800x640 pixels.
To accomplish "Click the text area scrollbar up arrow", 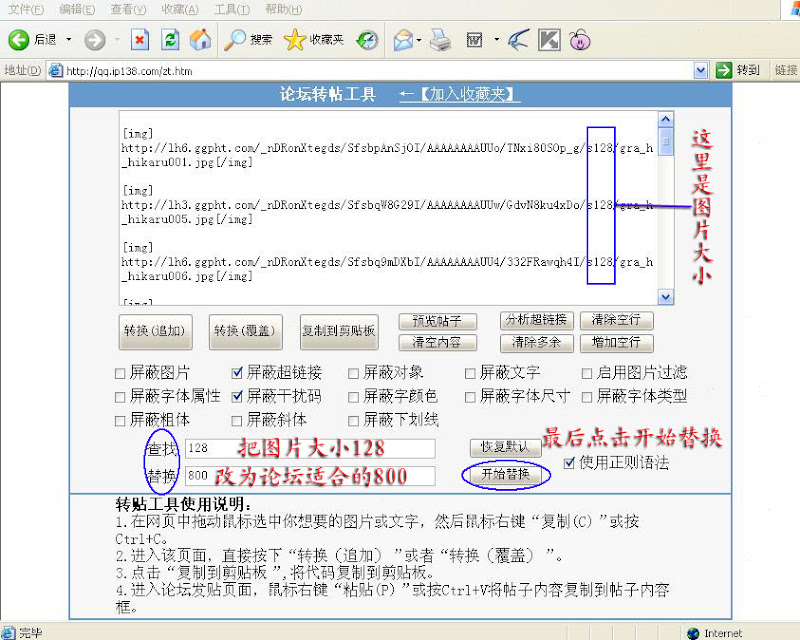I will pyautogui.click(x=665, y=119).
